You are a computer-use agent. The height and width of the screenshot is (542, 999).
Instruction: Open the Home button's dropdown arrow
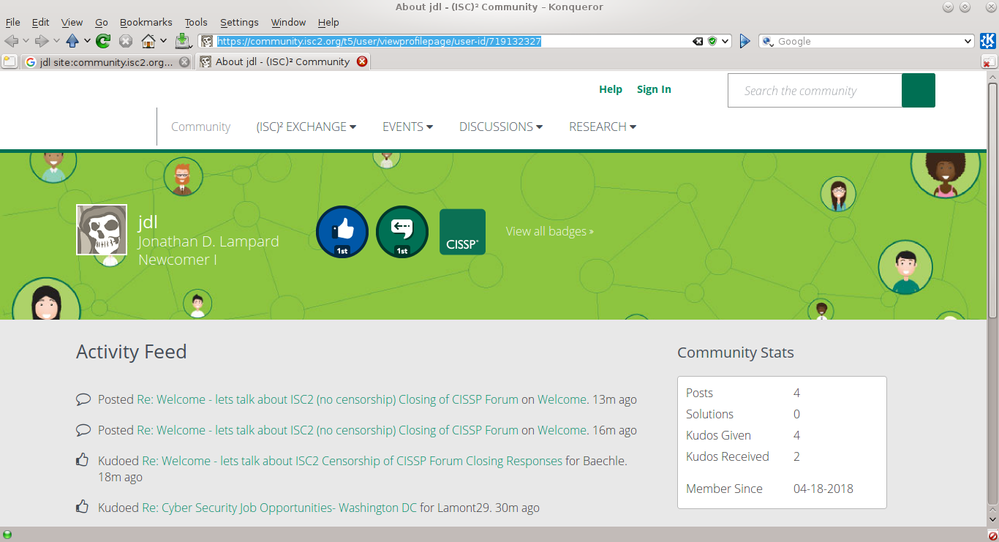164,41
